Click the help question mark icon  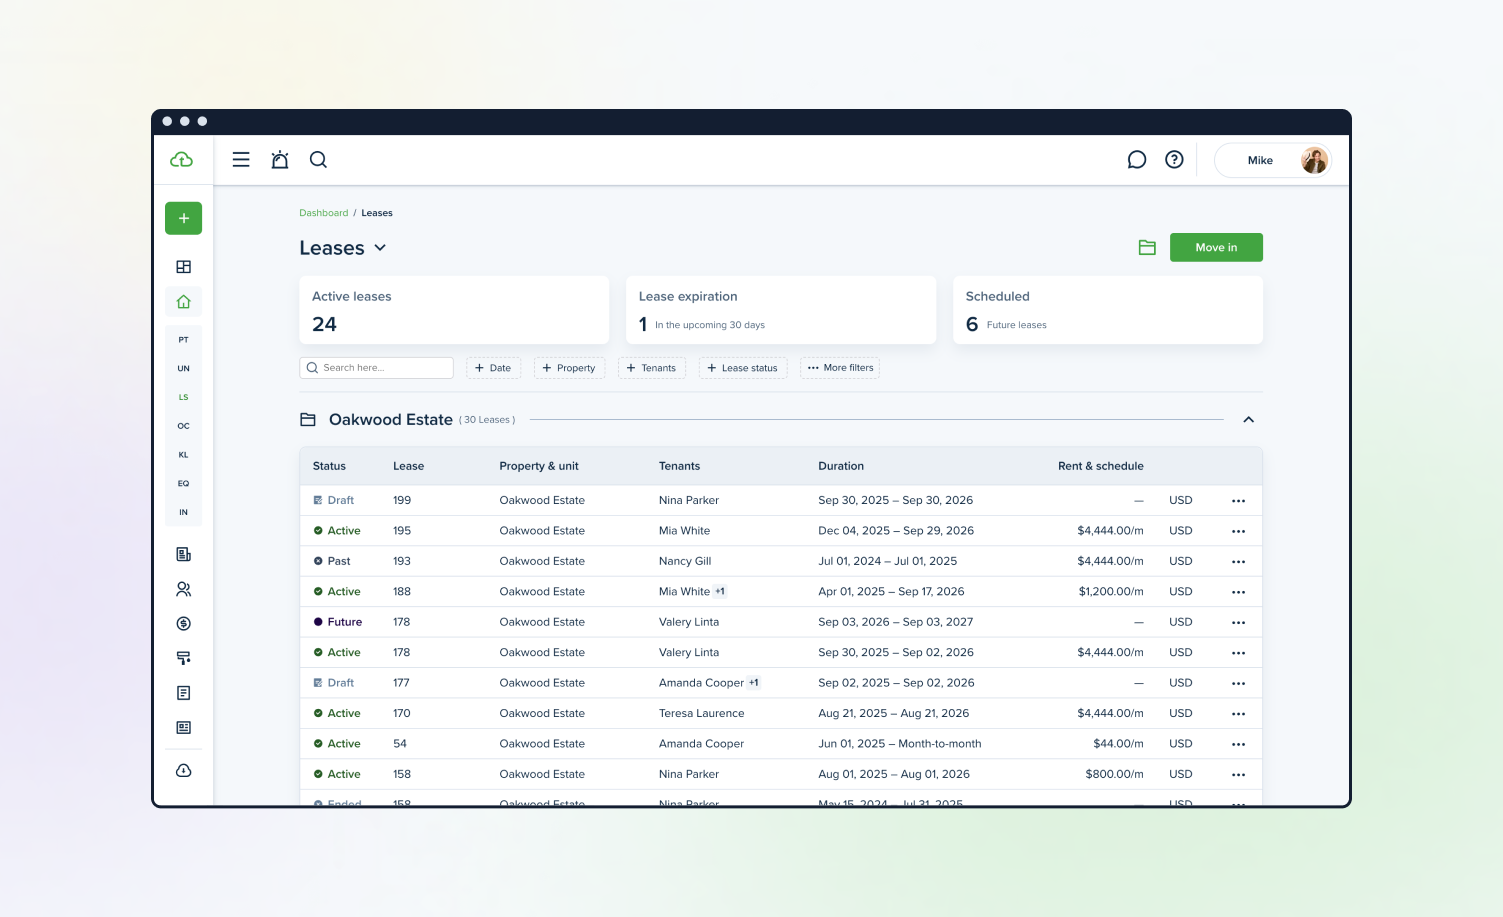pyautogui.click(x=1174, y=160)
